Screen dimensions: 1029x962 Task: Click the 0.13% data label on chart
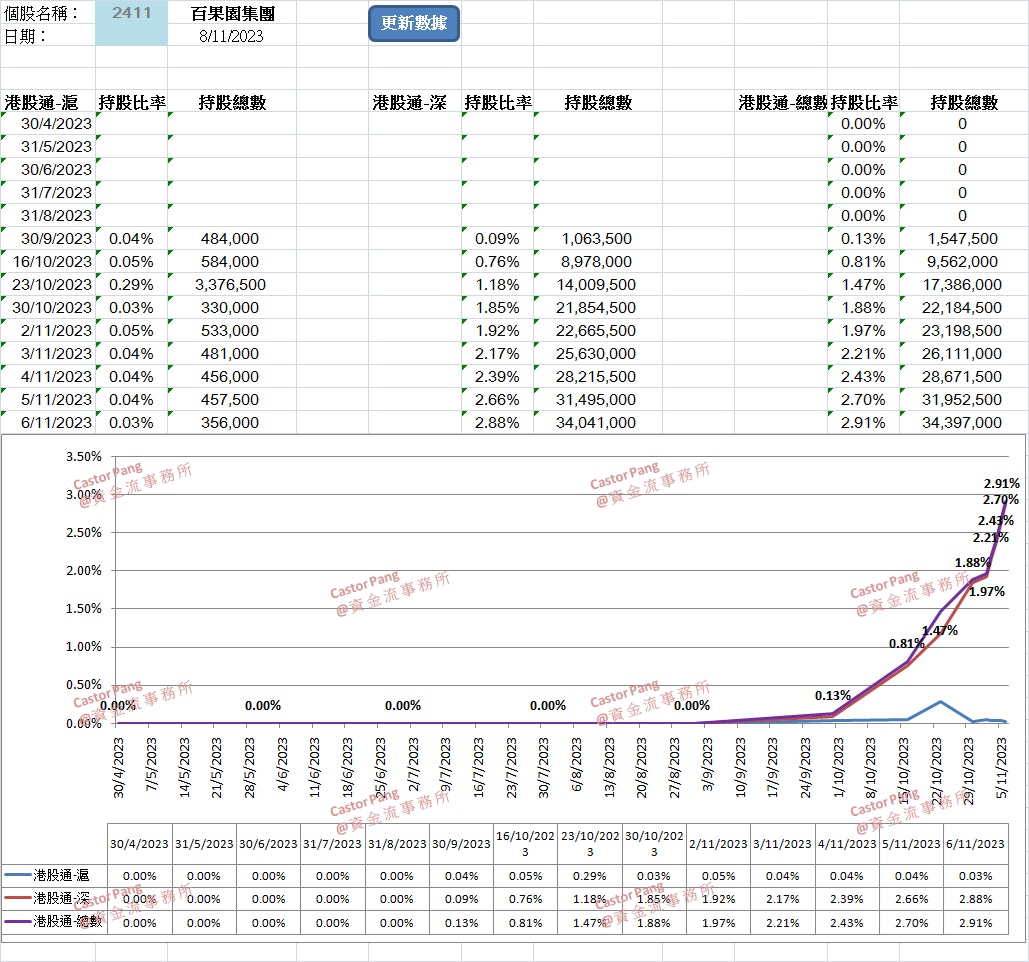tap(833, 695)
